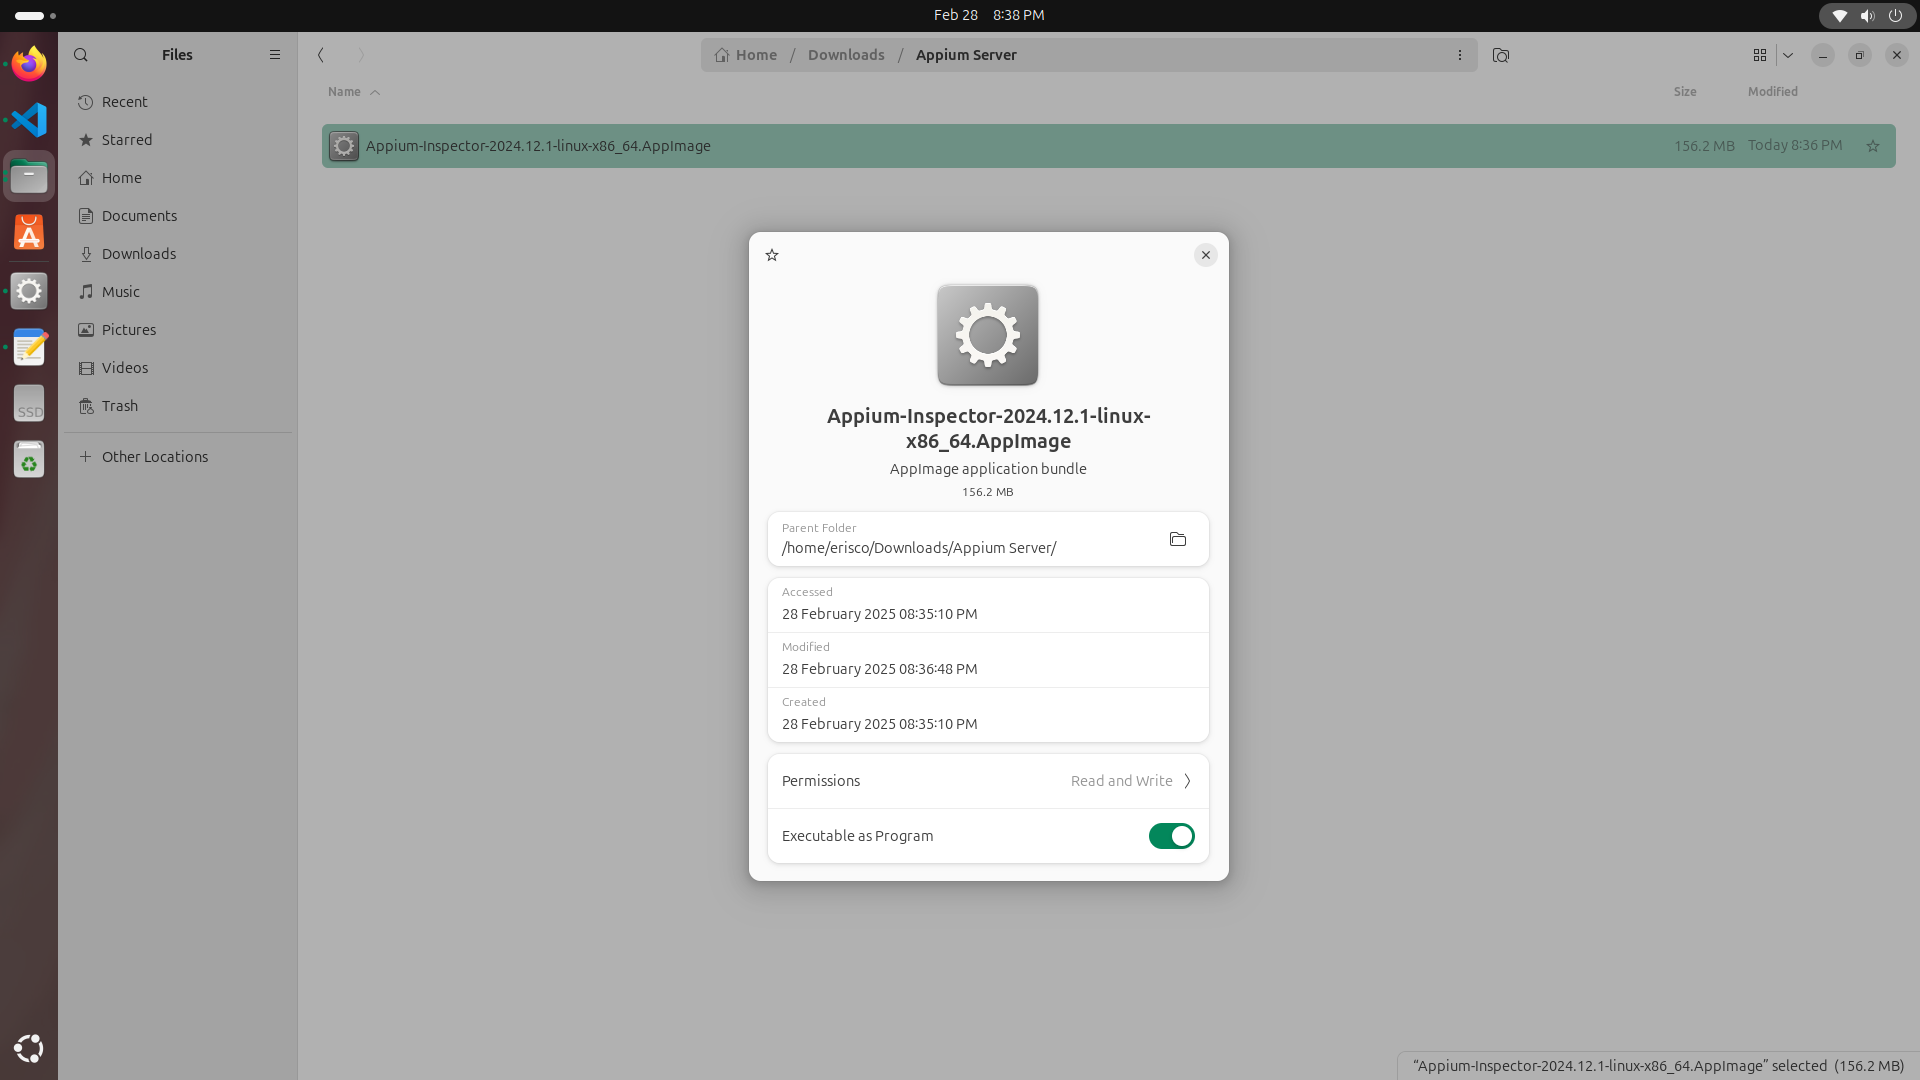This screenshot has width=1920, height=1080.
Task: Sort by Name column header
Action: pos(344,92)
